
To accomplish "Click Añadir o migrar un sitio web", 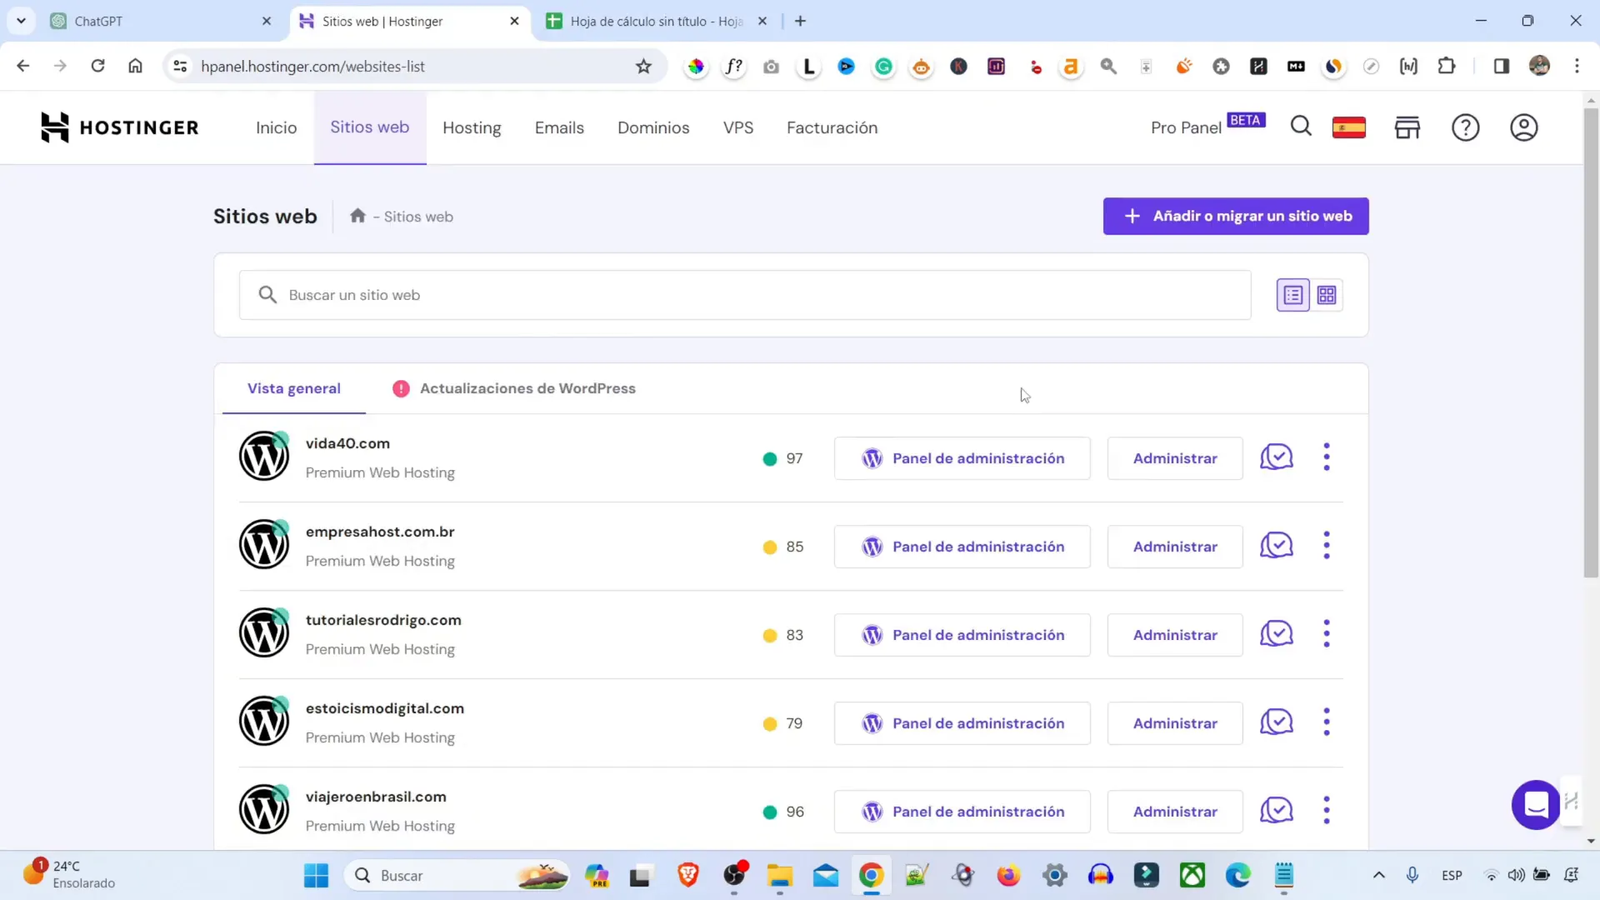I will click(1235, 216).
